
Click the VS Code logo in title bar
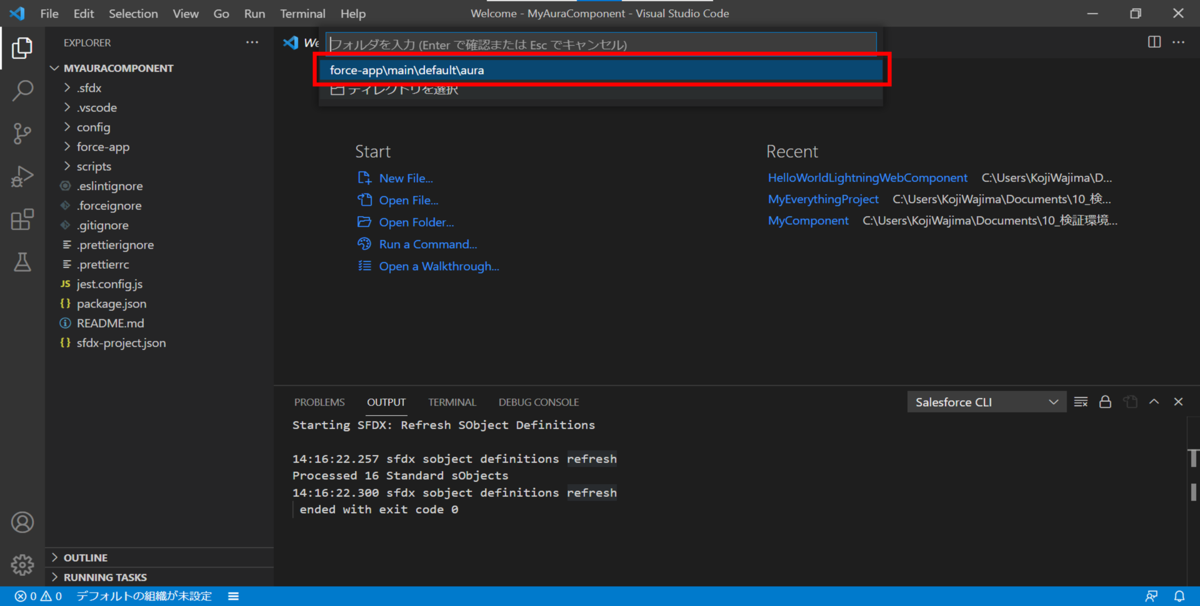[16, 13]
